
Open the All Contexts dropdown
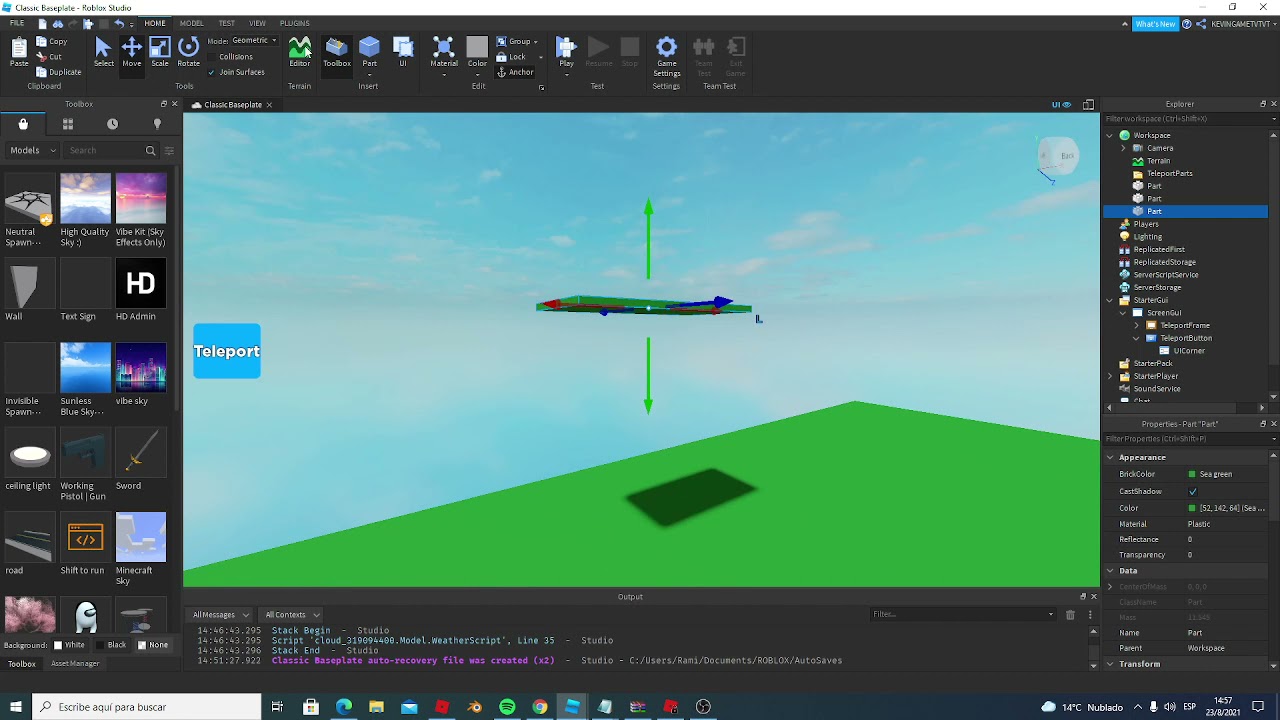click(x=292, y=614)
